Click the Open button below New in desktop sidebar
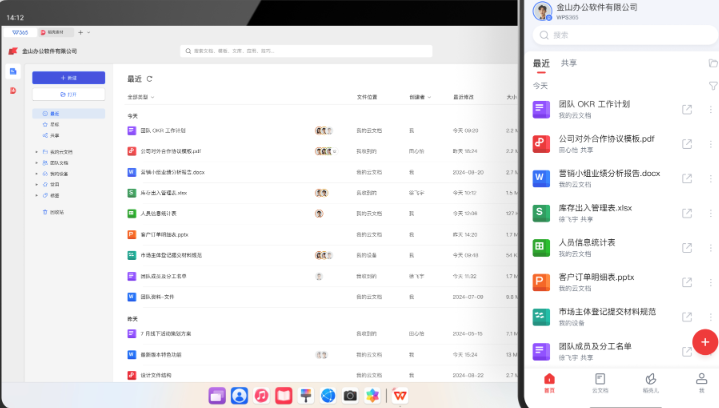The height and width of the screenshot is (408, 719). pos(68,94)
